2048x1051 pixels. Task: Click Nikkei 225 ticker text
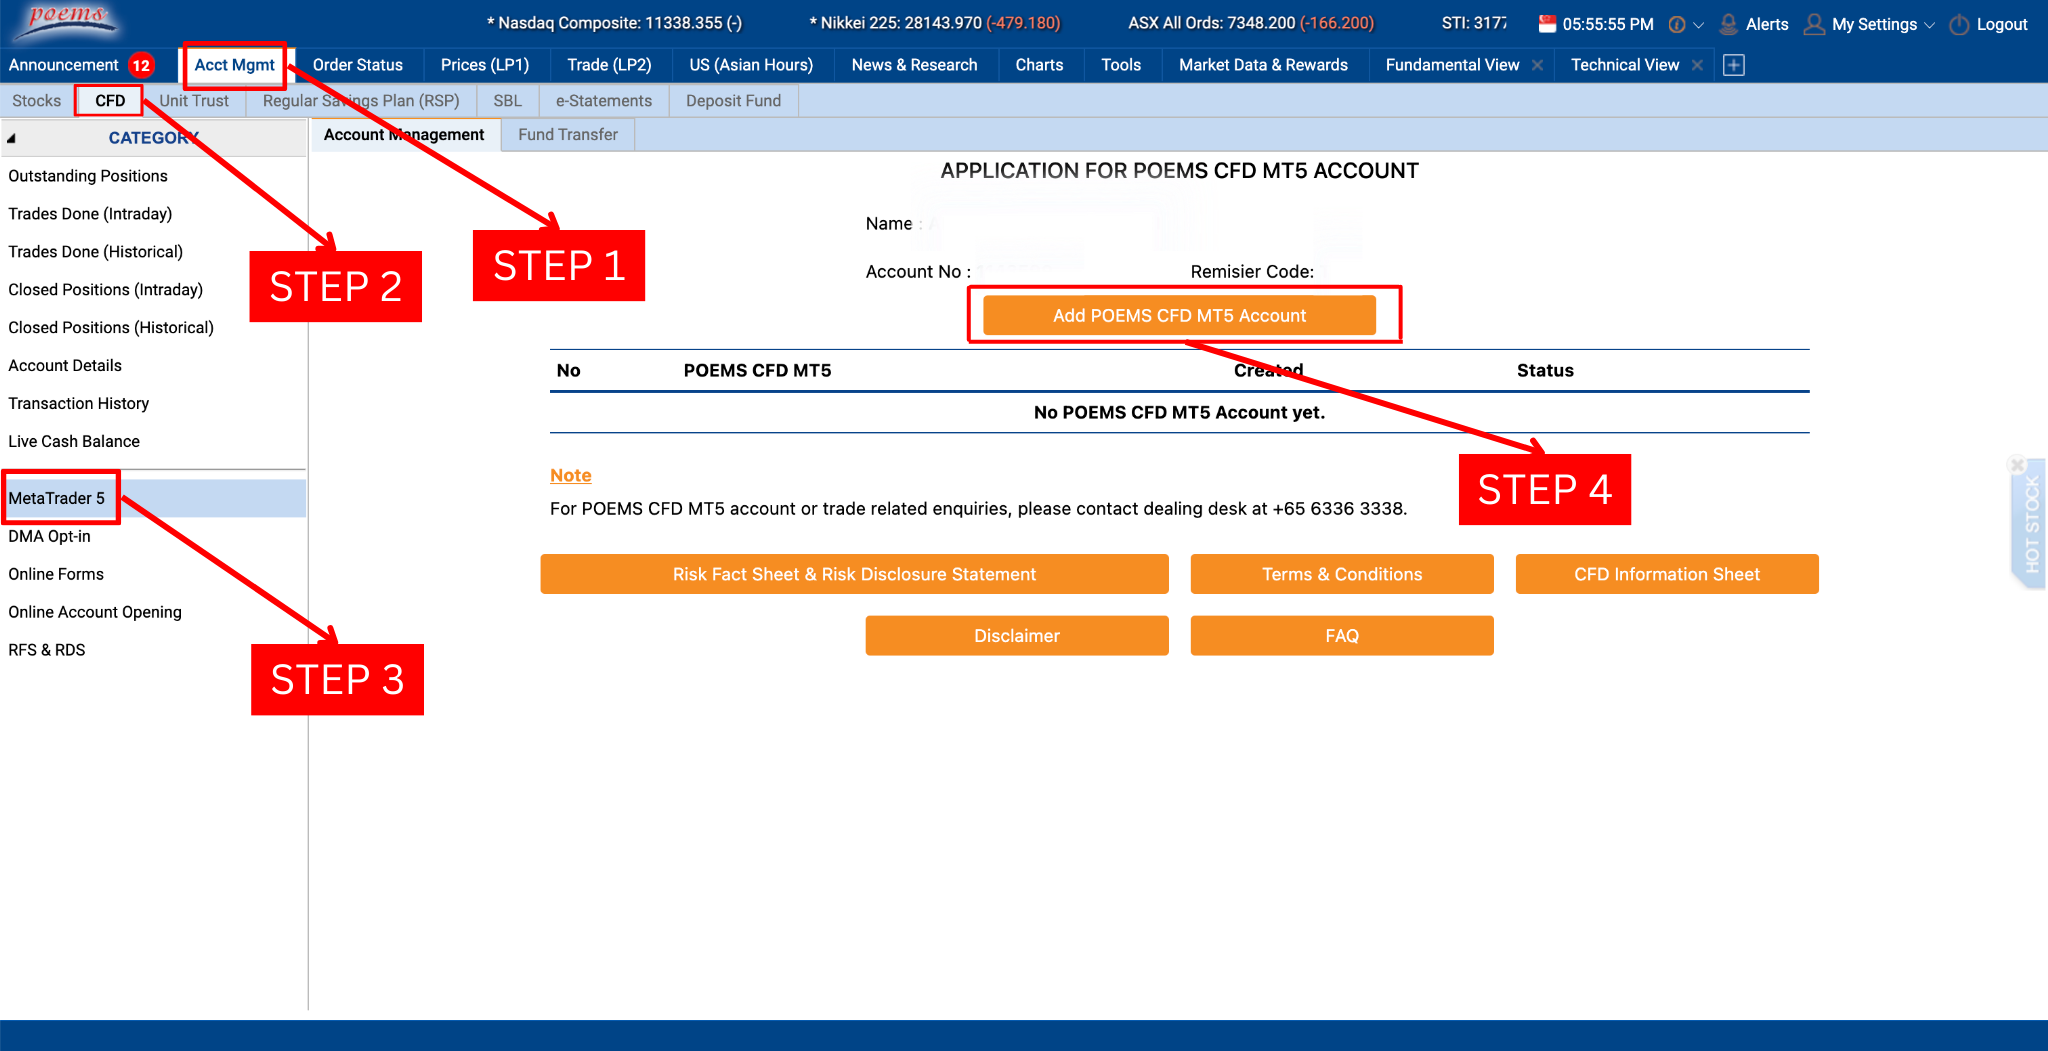(x=935, y=23)
